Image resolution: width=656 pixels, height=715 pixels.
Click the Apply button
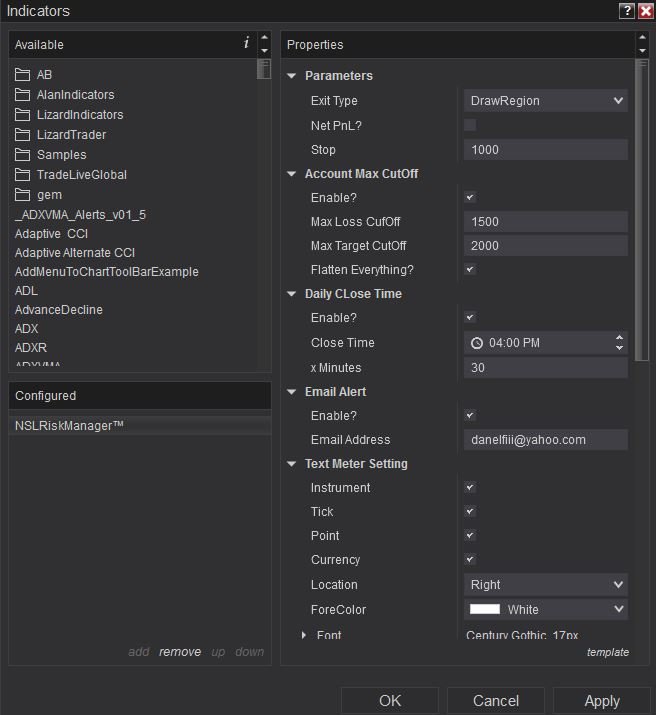coord(601,701)
